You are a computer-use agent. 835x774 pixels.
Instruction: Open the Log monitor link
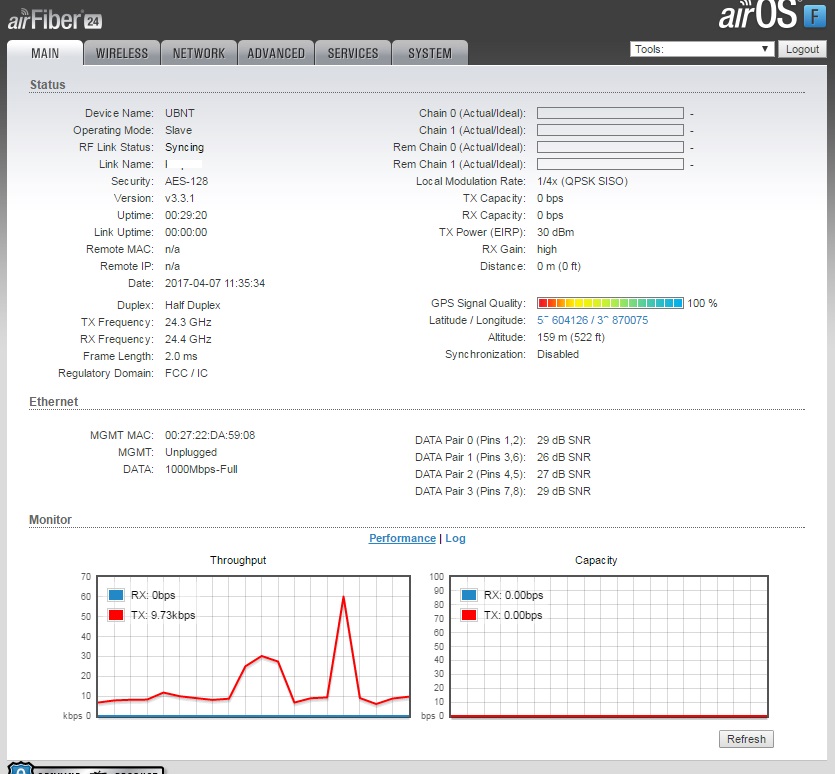coord(455,538)
